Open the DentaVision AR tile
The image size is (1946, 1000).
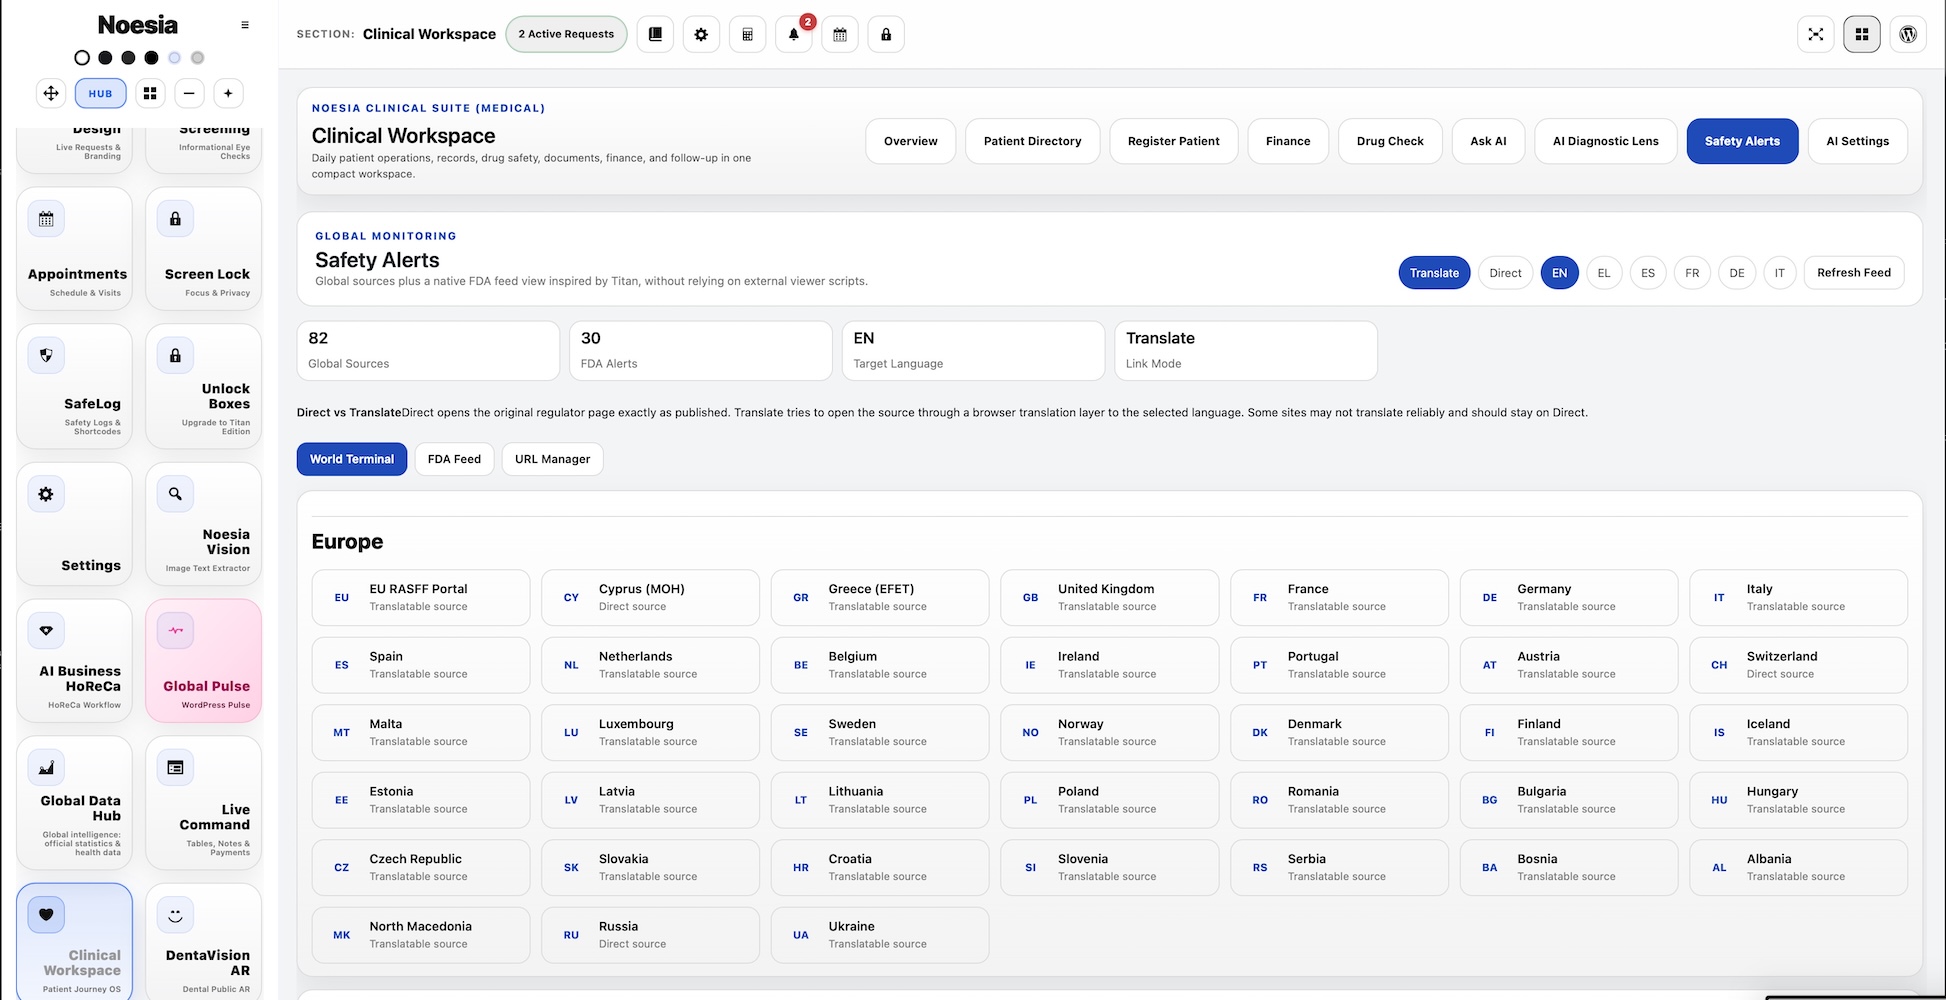(x=204, y=941)
